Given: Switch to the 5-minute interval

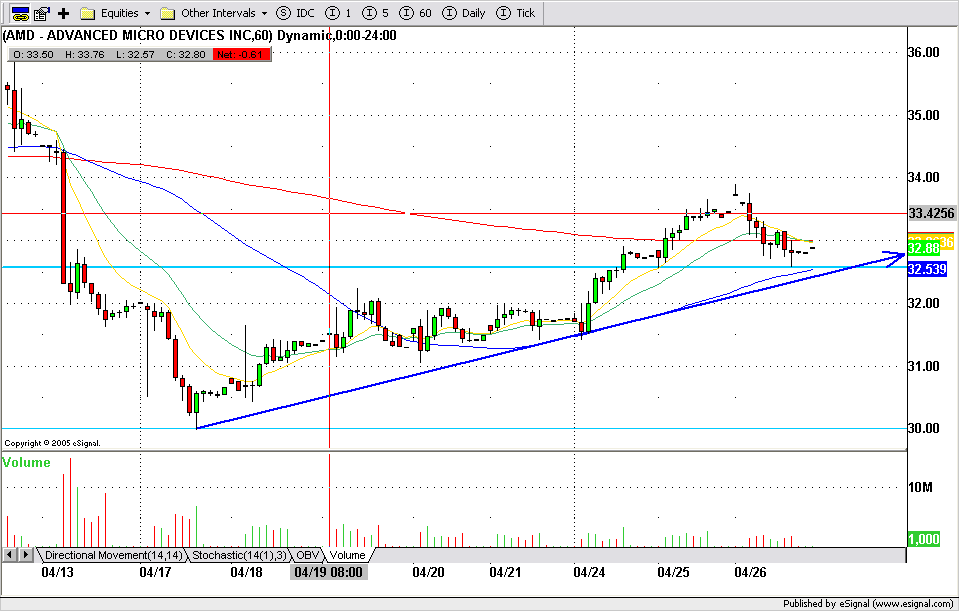Looking at the screenshot, I should [375, 13].
